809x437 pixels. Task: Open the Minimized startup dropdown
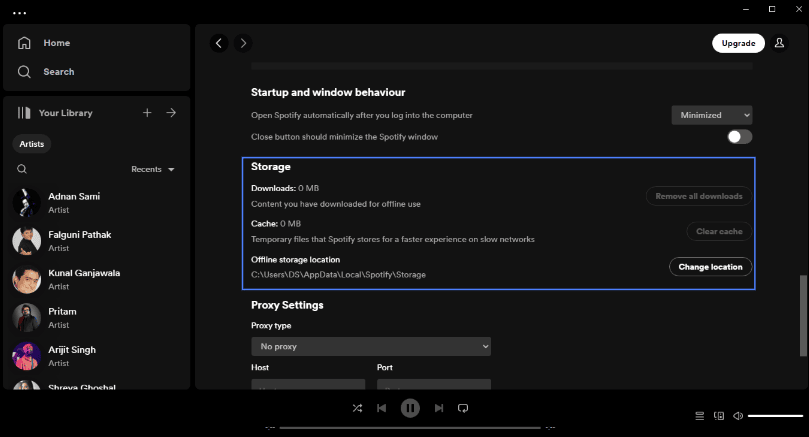(711, 115)
